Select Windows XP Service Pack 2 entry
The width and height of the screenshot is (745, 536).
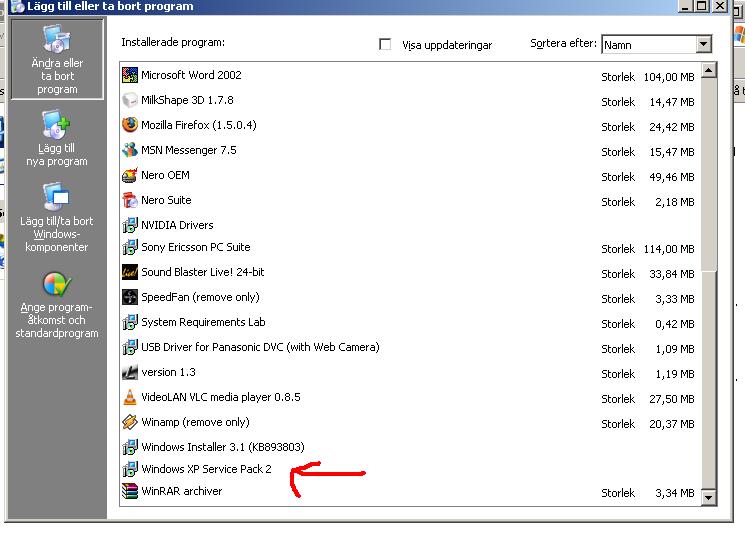click(411, 469)
